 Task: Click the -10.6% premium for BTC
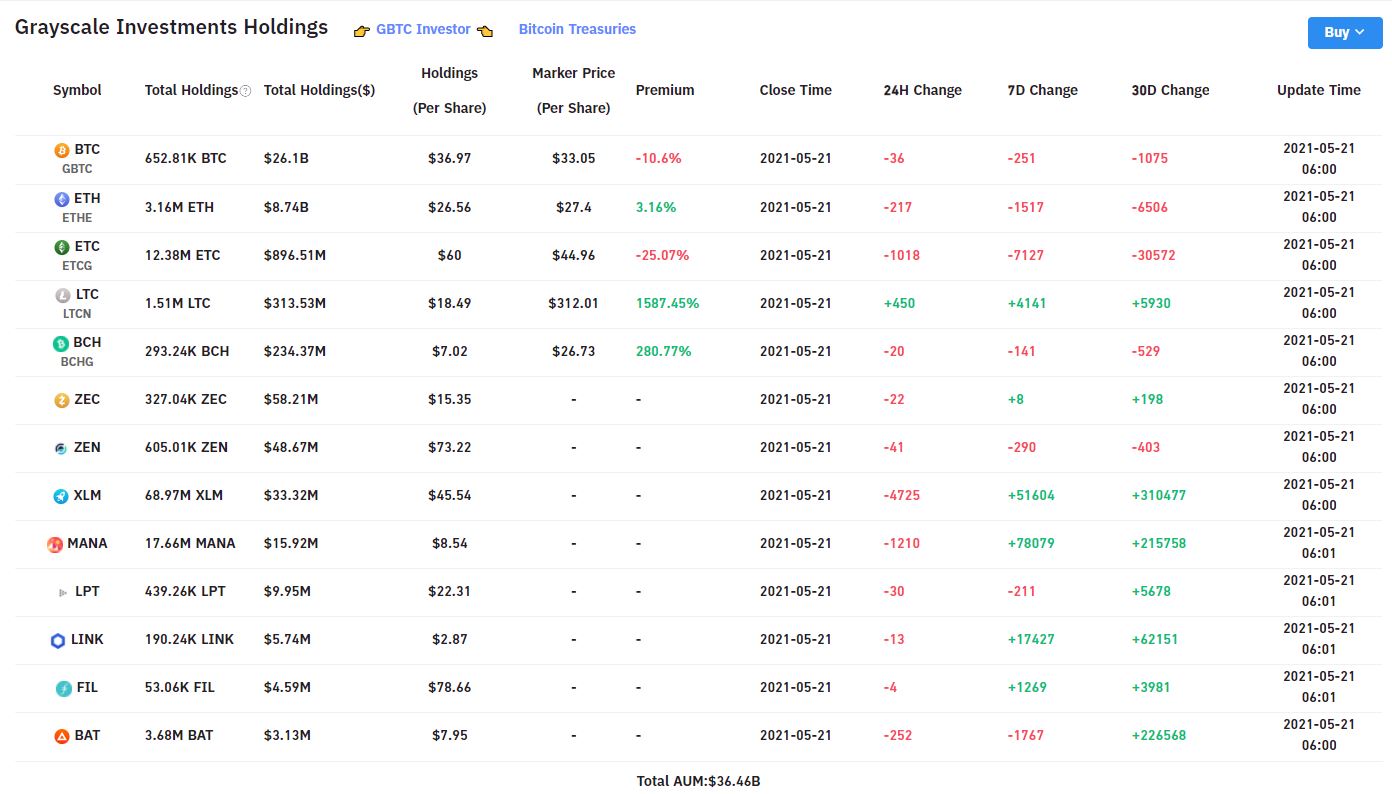[659, 158]
